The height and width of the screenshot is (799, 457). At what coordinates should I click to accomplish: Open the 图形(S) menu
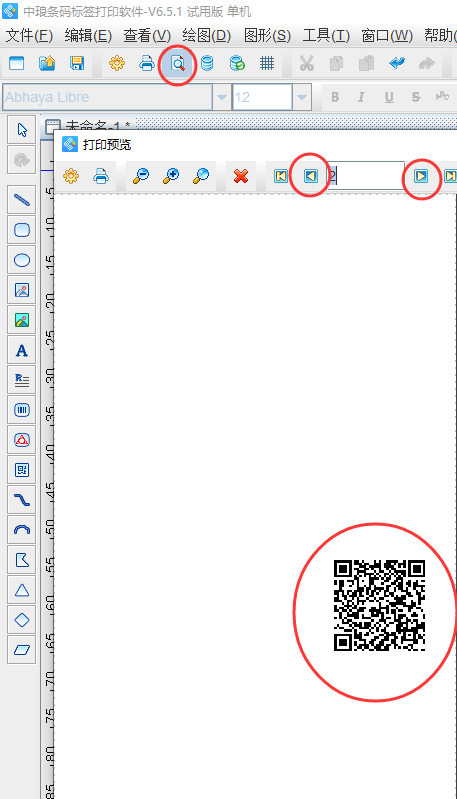(267, 36)
